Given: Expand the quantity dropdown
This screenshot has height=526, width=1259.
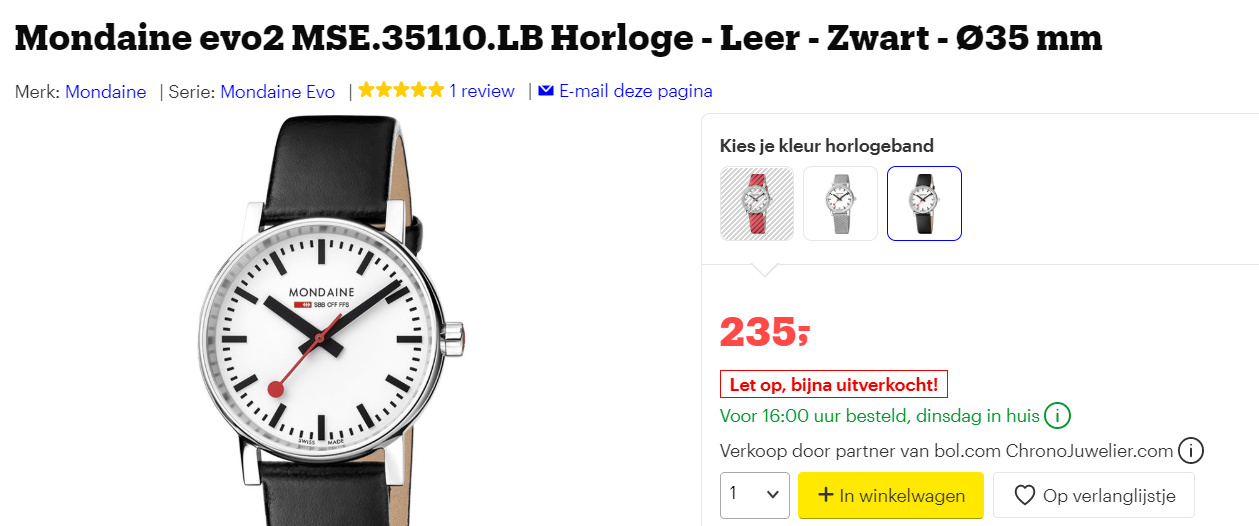Looking at the screenshot, I should pyautogui.click(x=754, y=495).
